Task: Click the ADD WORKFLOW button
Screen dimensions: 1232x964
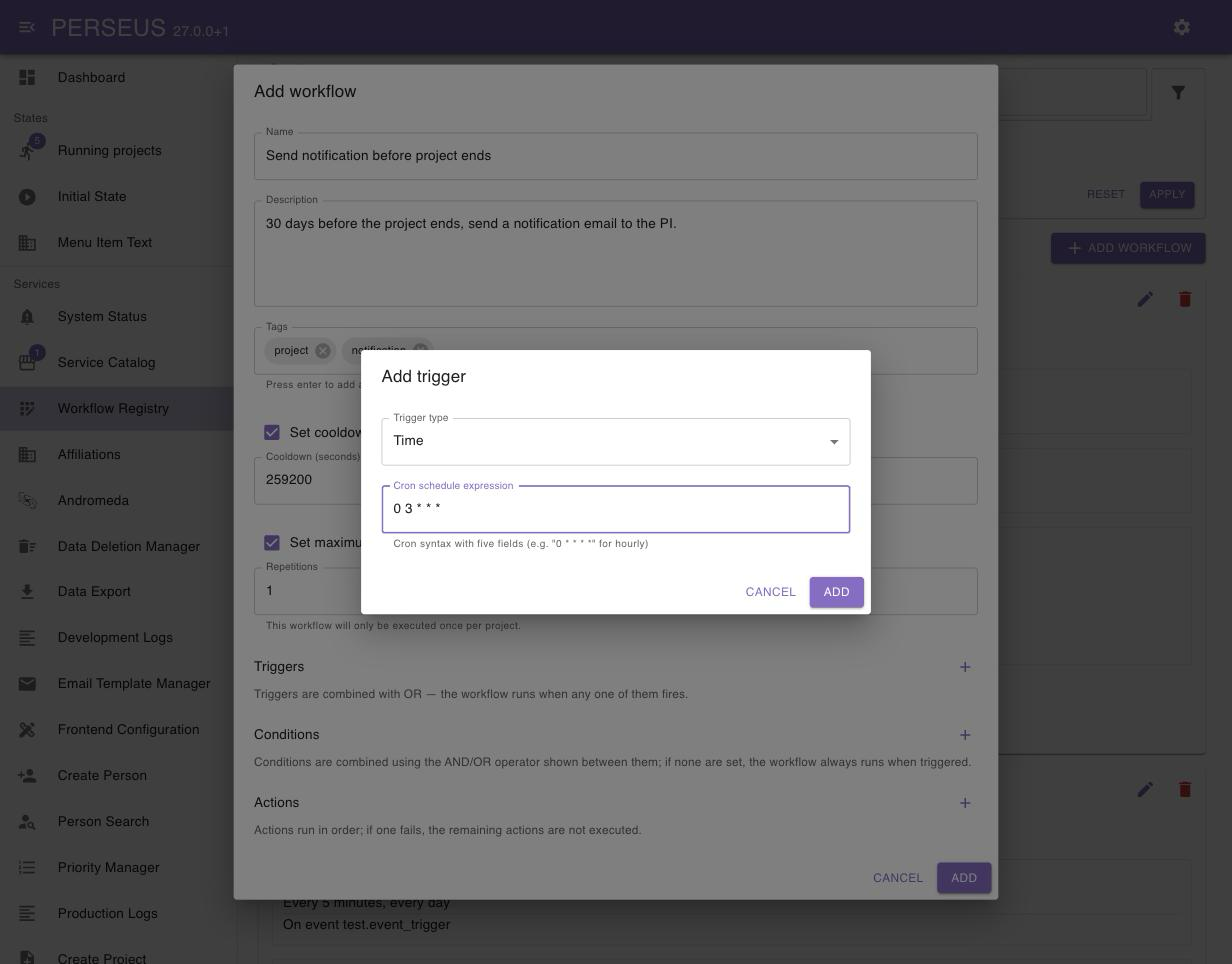Action: tap(1128, 248)
